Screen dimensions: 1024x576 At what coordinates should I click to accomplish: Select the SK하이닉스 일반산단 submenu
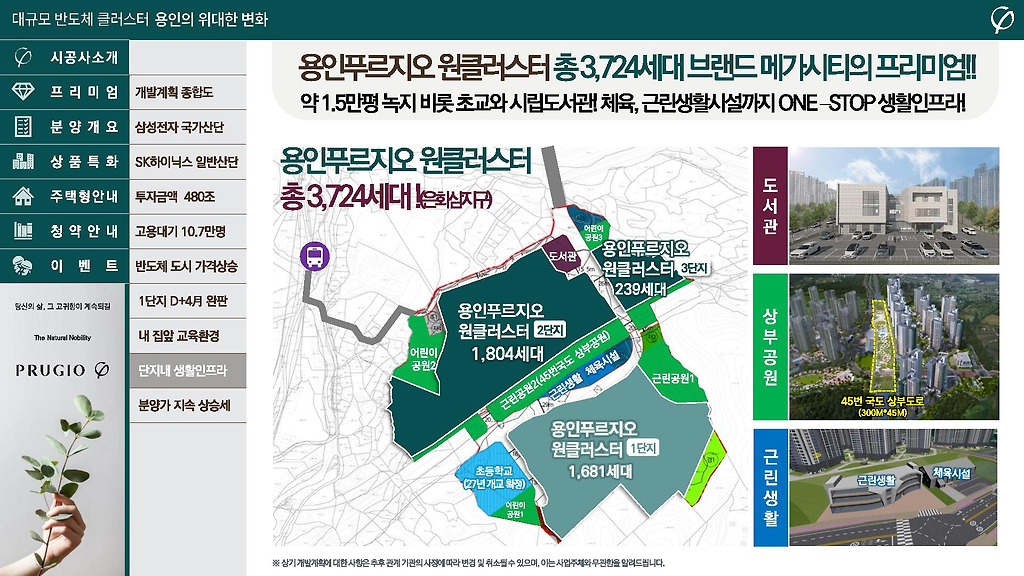coord(188,161)
